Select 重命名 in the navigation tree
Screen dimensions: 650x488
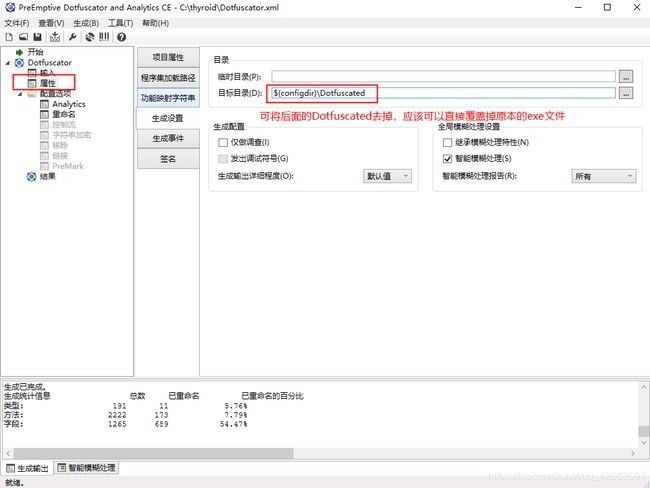[x=64, y=114]
